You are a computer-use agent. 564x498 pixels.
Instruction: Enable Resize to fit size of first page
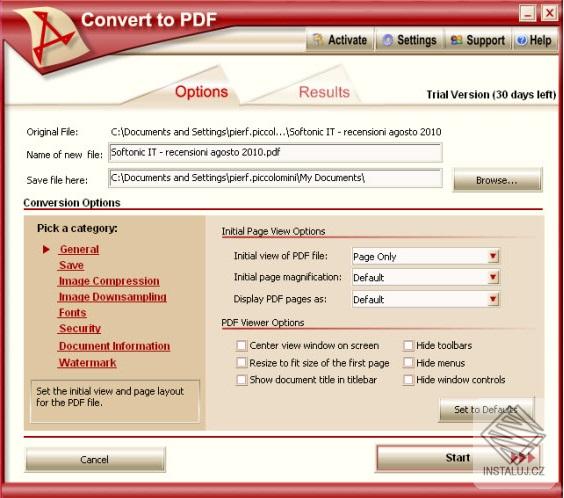click(x=241, y=362)
